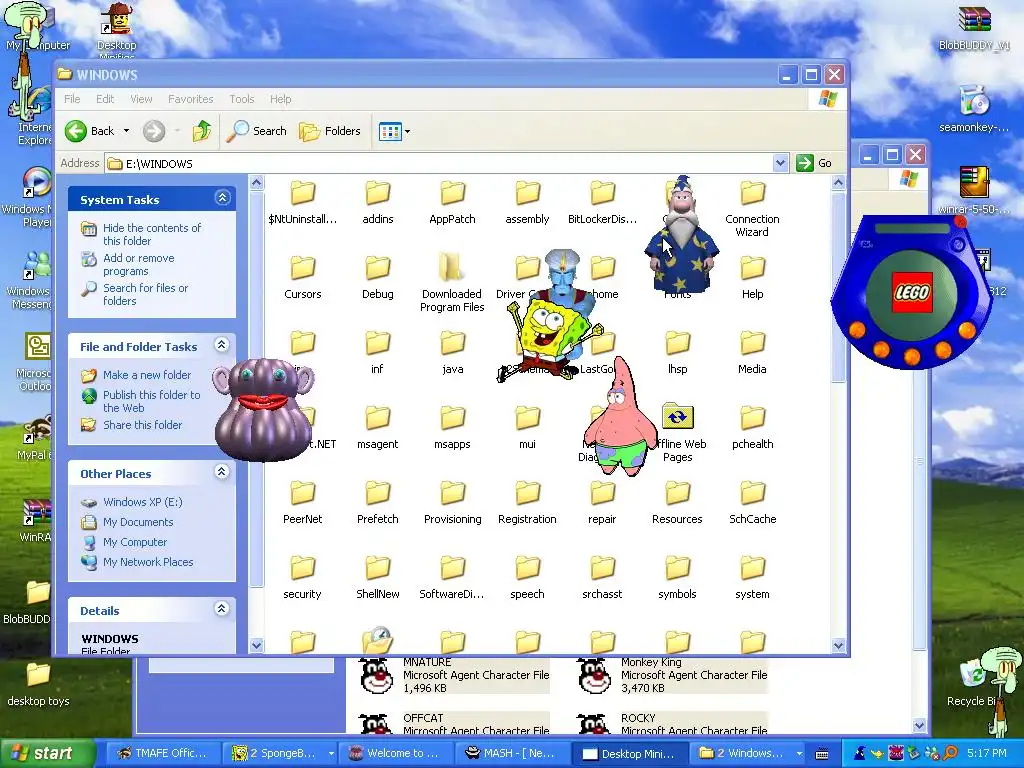Image resolution: width=1024 pixels, height=768 pixels.
Task: Click file list scroll up arrow
Action: coord(839,183)
